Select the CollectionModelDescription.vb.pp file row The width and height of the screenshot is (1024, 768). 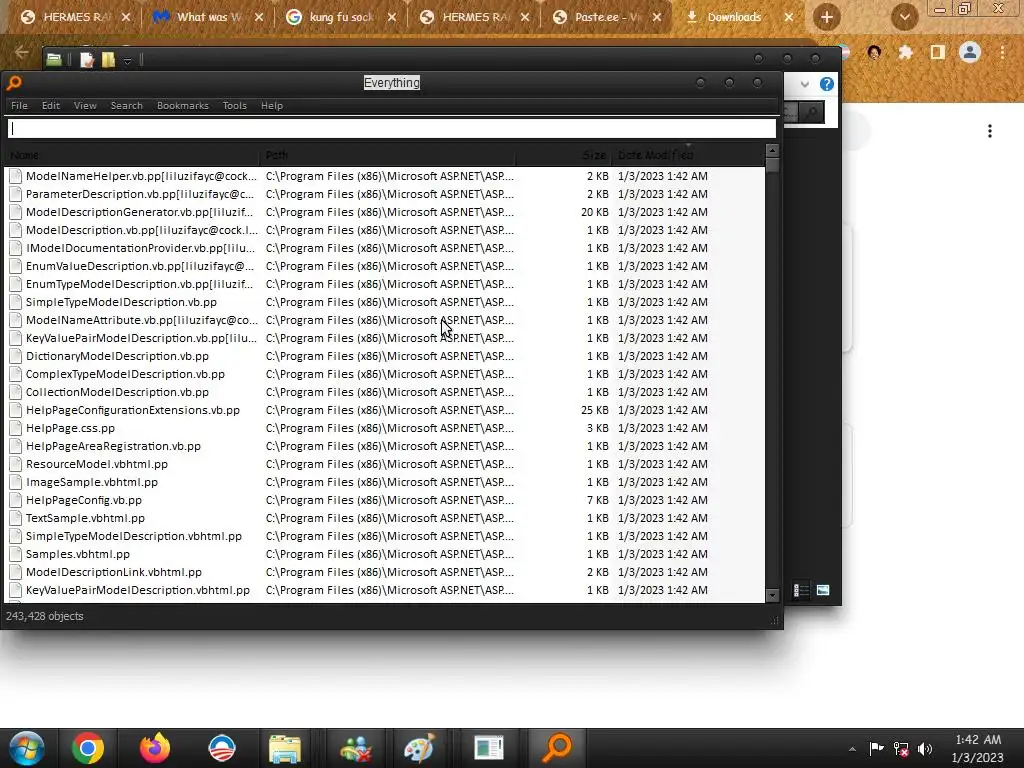[x=384, y=392]
